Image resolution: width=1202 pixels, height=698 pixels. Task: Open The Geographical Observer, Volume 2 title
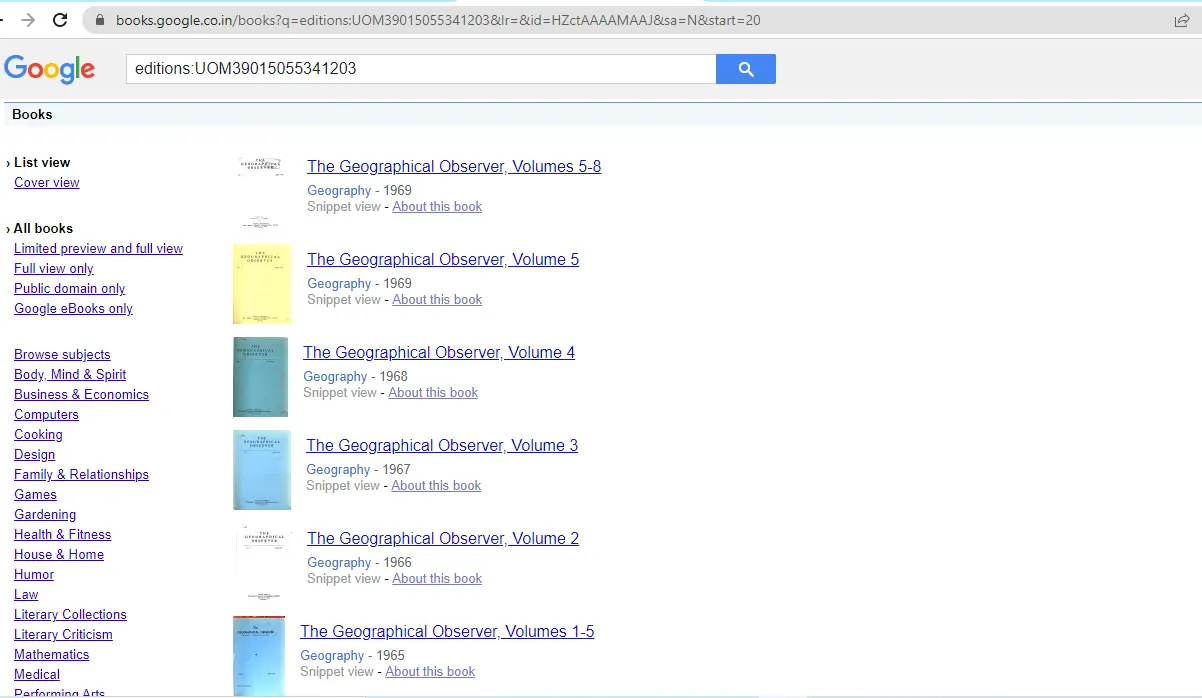443,539
